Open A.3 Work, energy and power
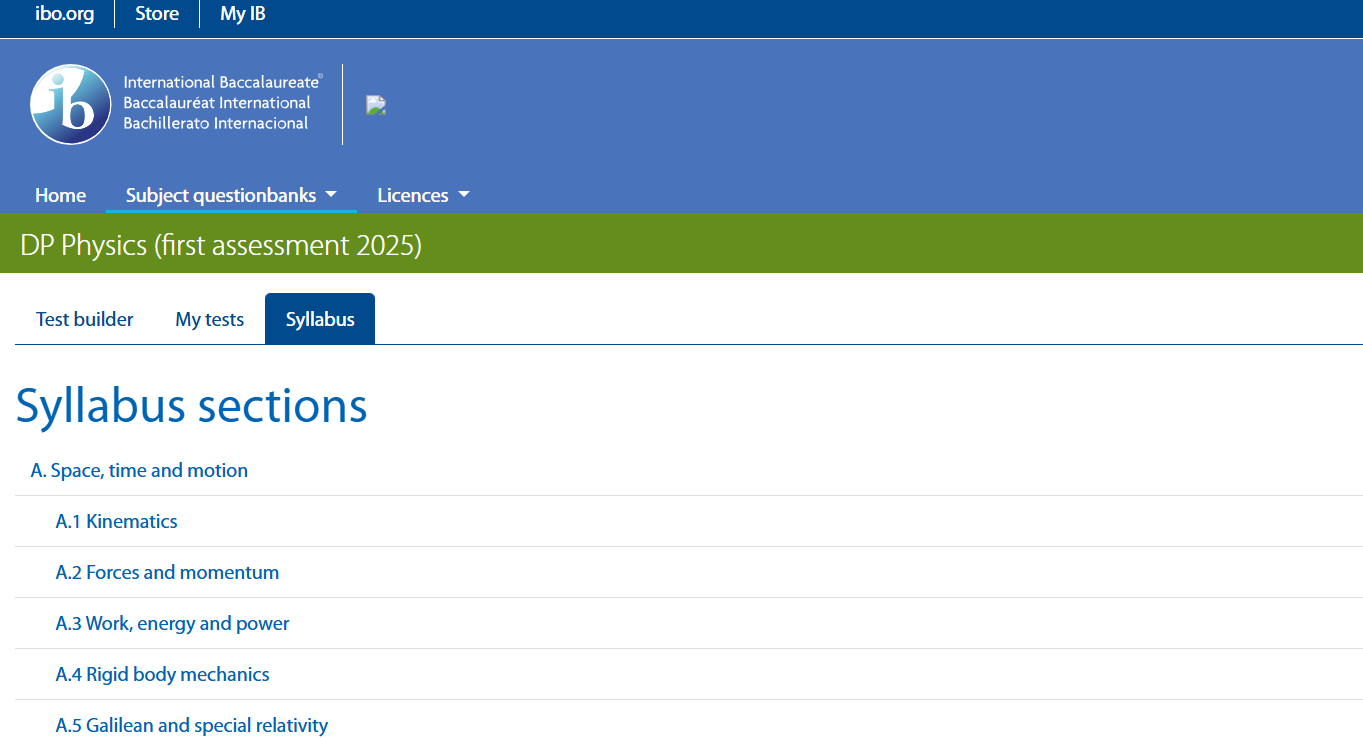1363x738 pixels. 172,623
